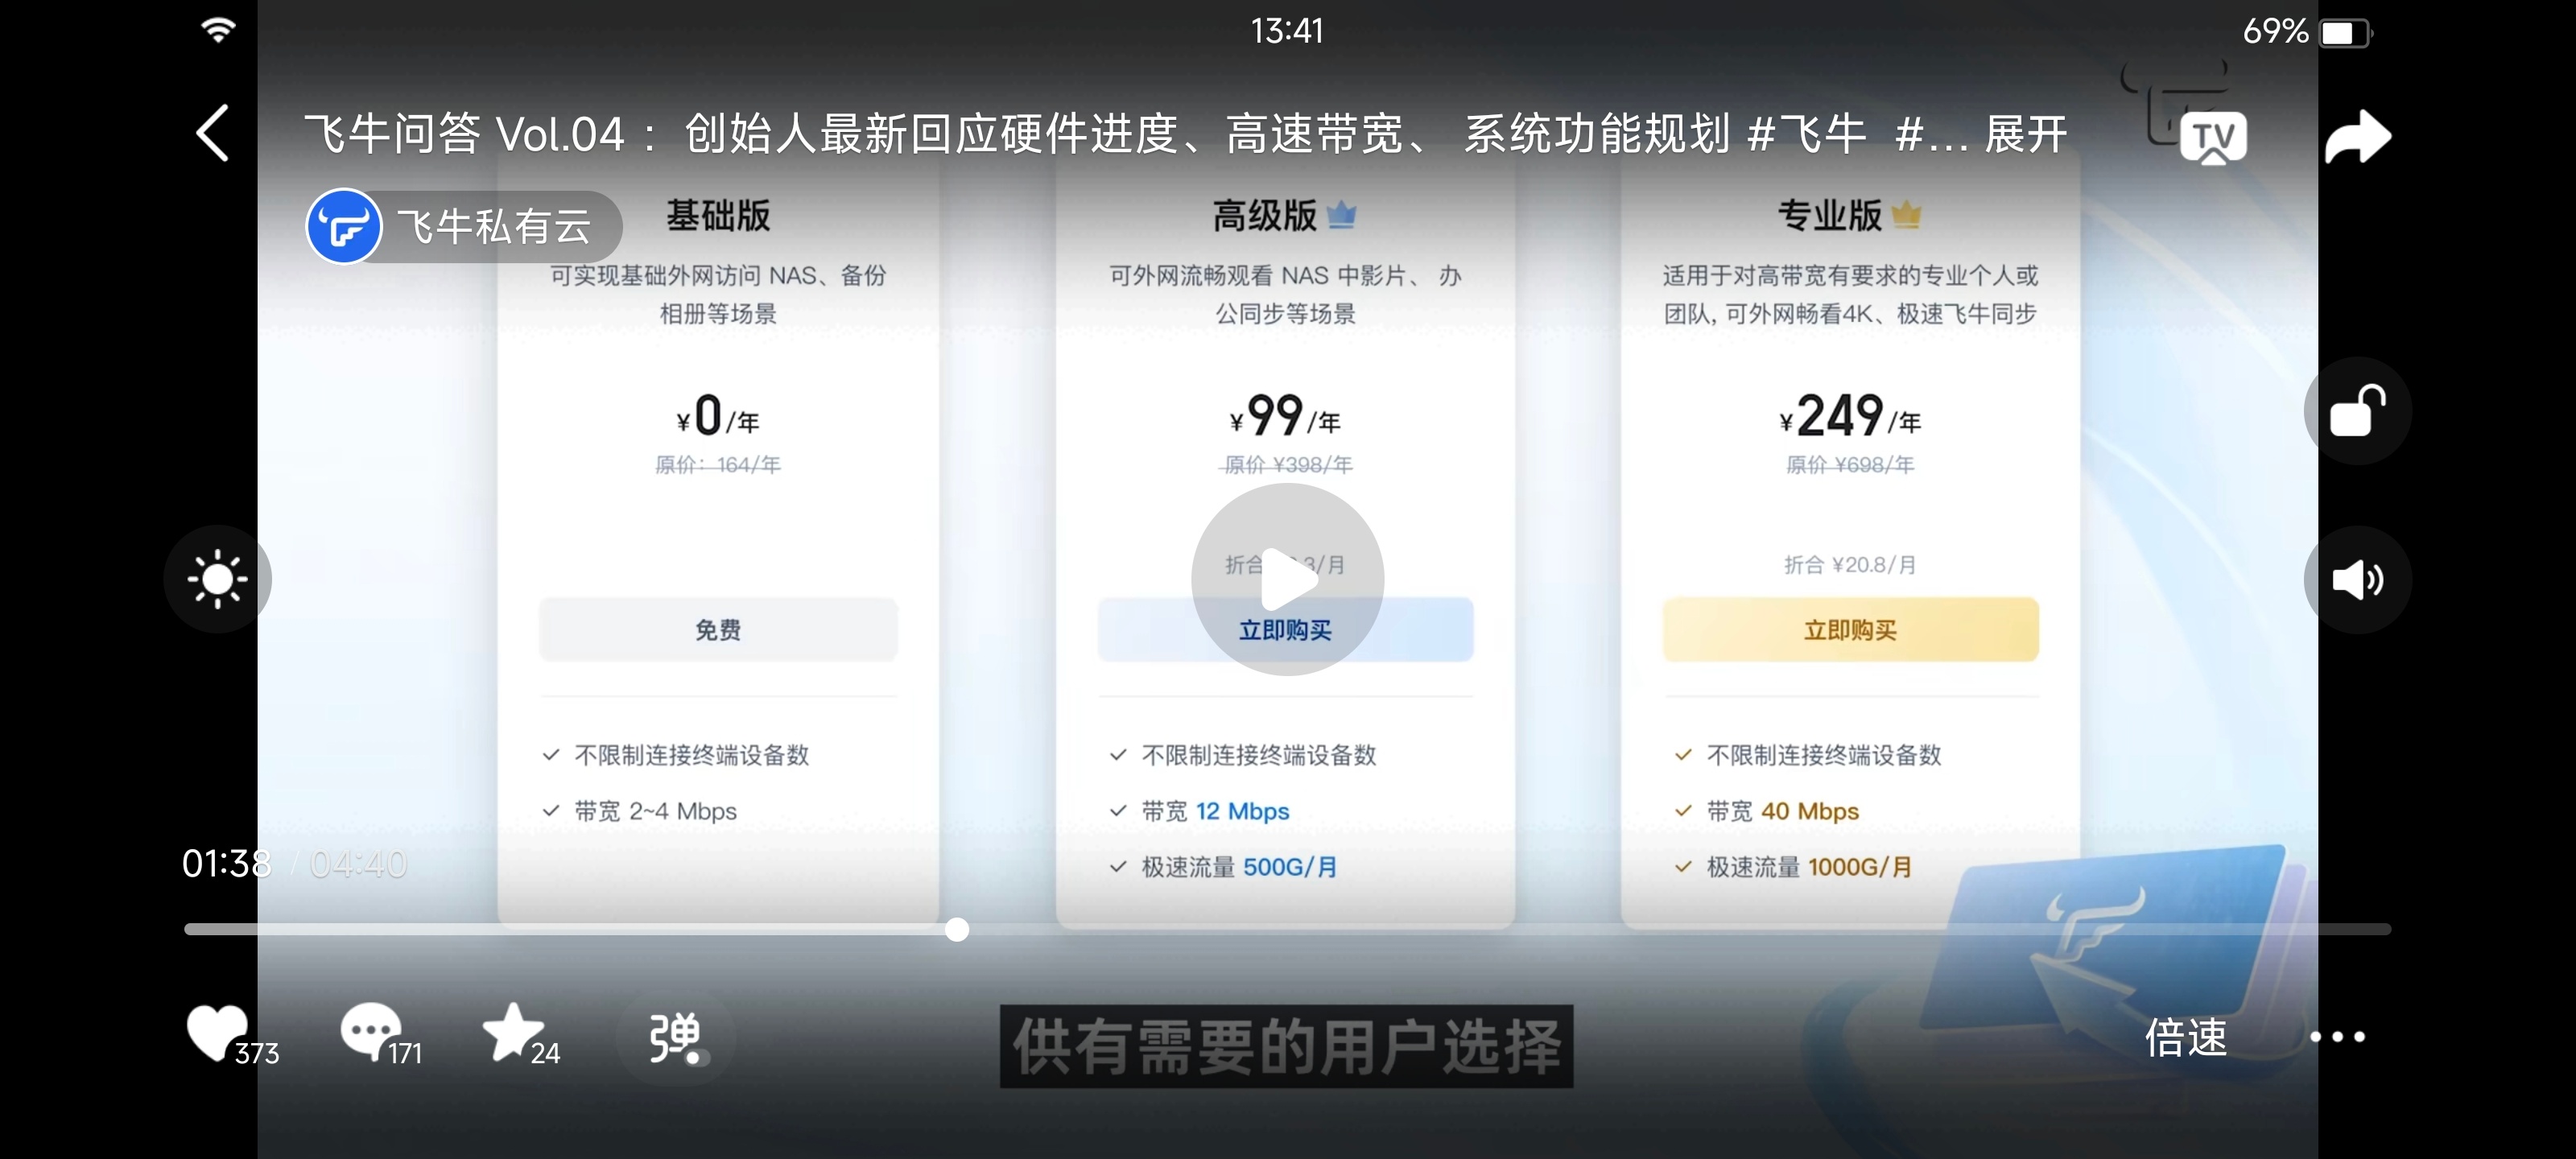Image resolution: width=2576 pixels, height=1159 pixels.
Task: Click the 免费 button in 基础版 card
Action: click(x=718, y=630)
